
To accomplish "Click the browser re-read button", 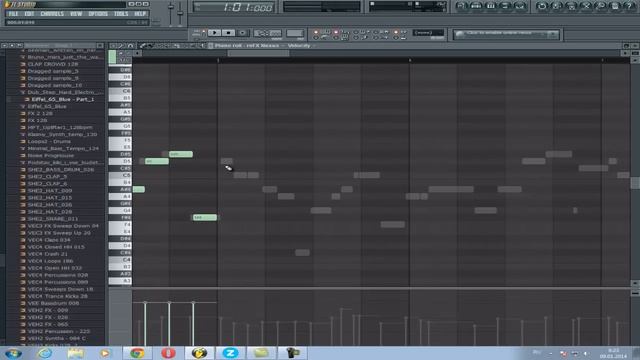I will coord(12,46).
